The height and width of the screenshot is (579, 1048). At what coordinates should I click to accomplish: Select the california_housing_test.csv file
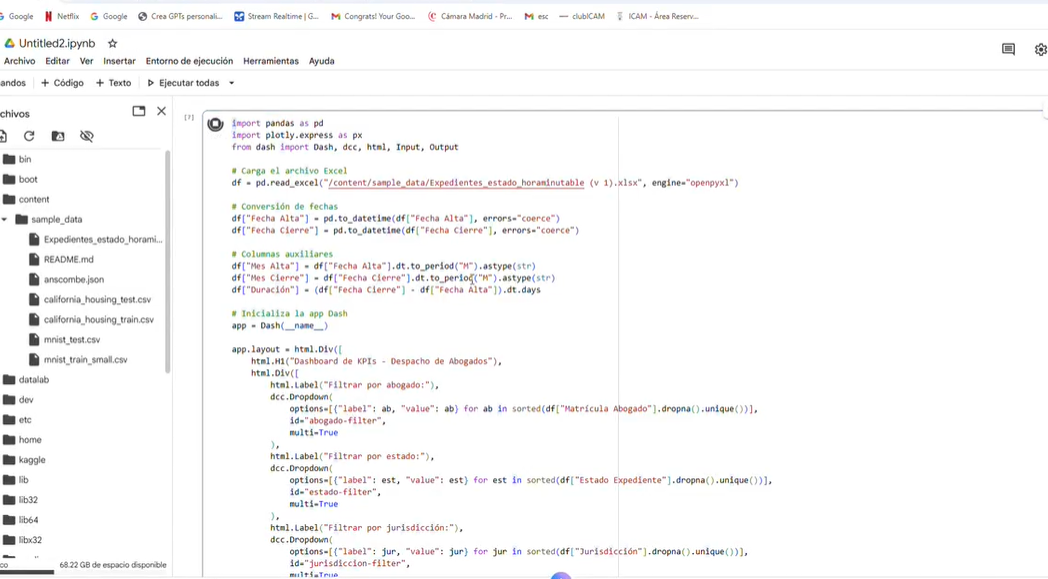tap(97, 299)
